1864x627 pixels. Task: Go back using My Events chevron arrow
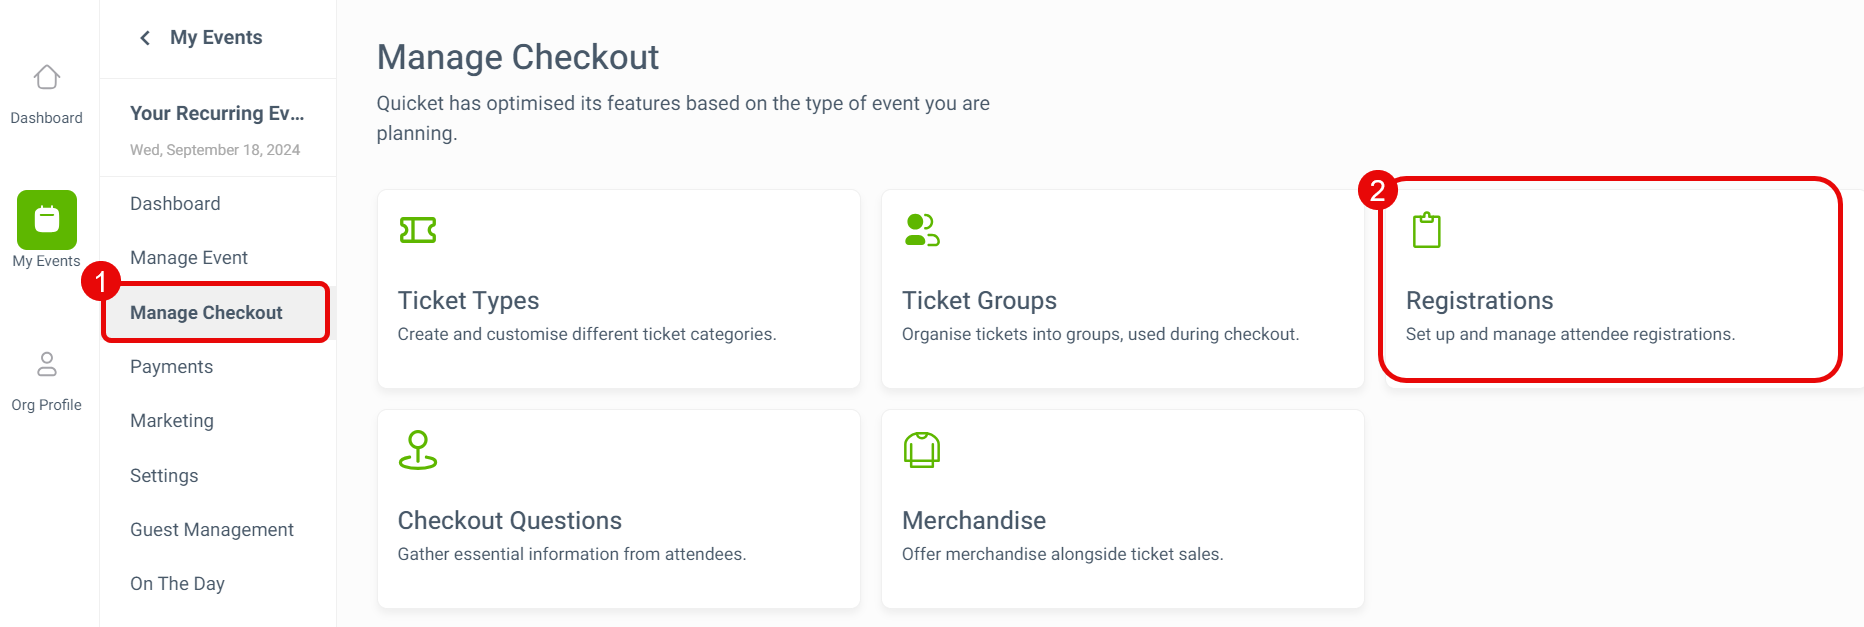point(145,38)
